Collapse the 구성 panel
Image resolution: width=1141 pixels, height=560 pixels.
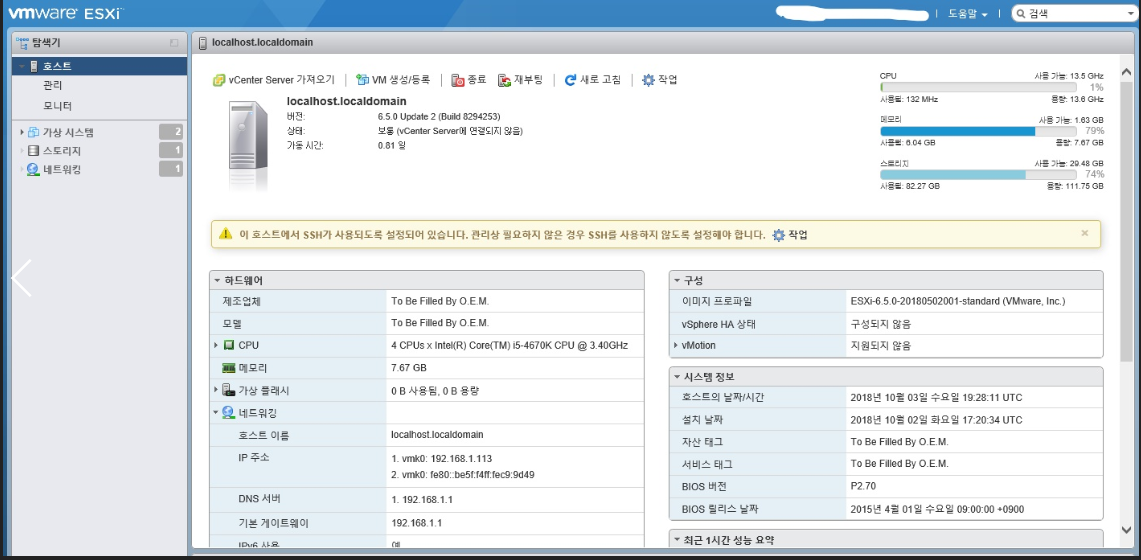pos(677,281)
